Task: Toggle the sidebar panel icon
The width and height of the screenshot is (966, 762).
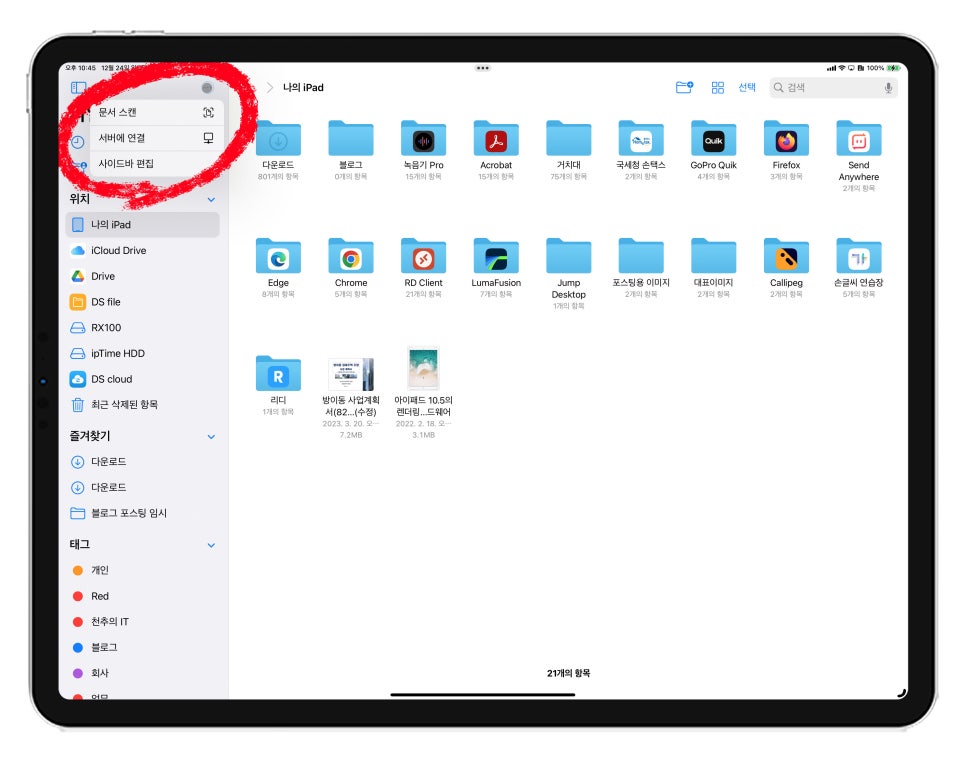Action: 78,88
